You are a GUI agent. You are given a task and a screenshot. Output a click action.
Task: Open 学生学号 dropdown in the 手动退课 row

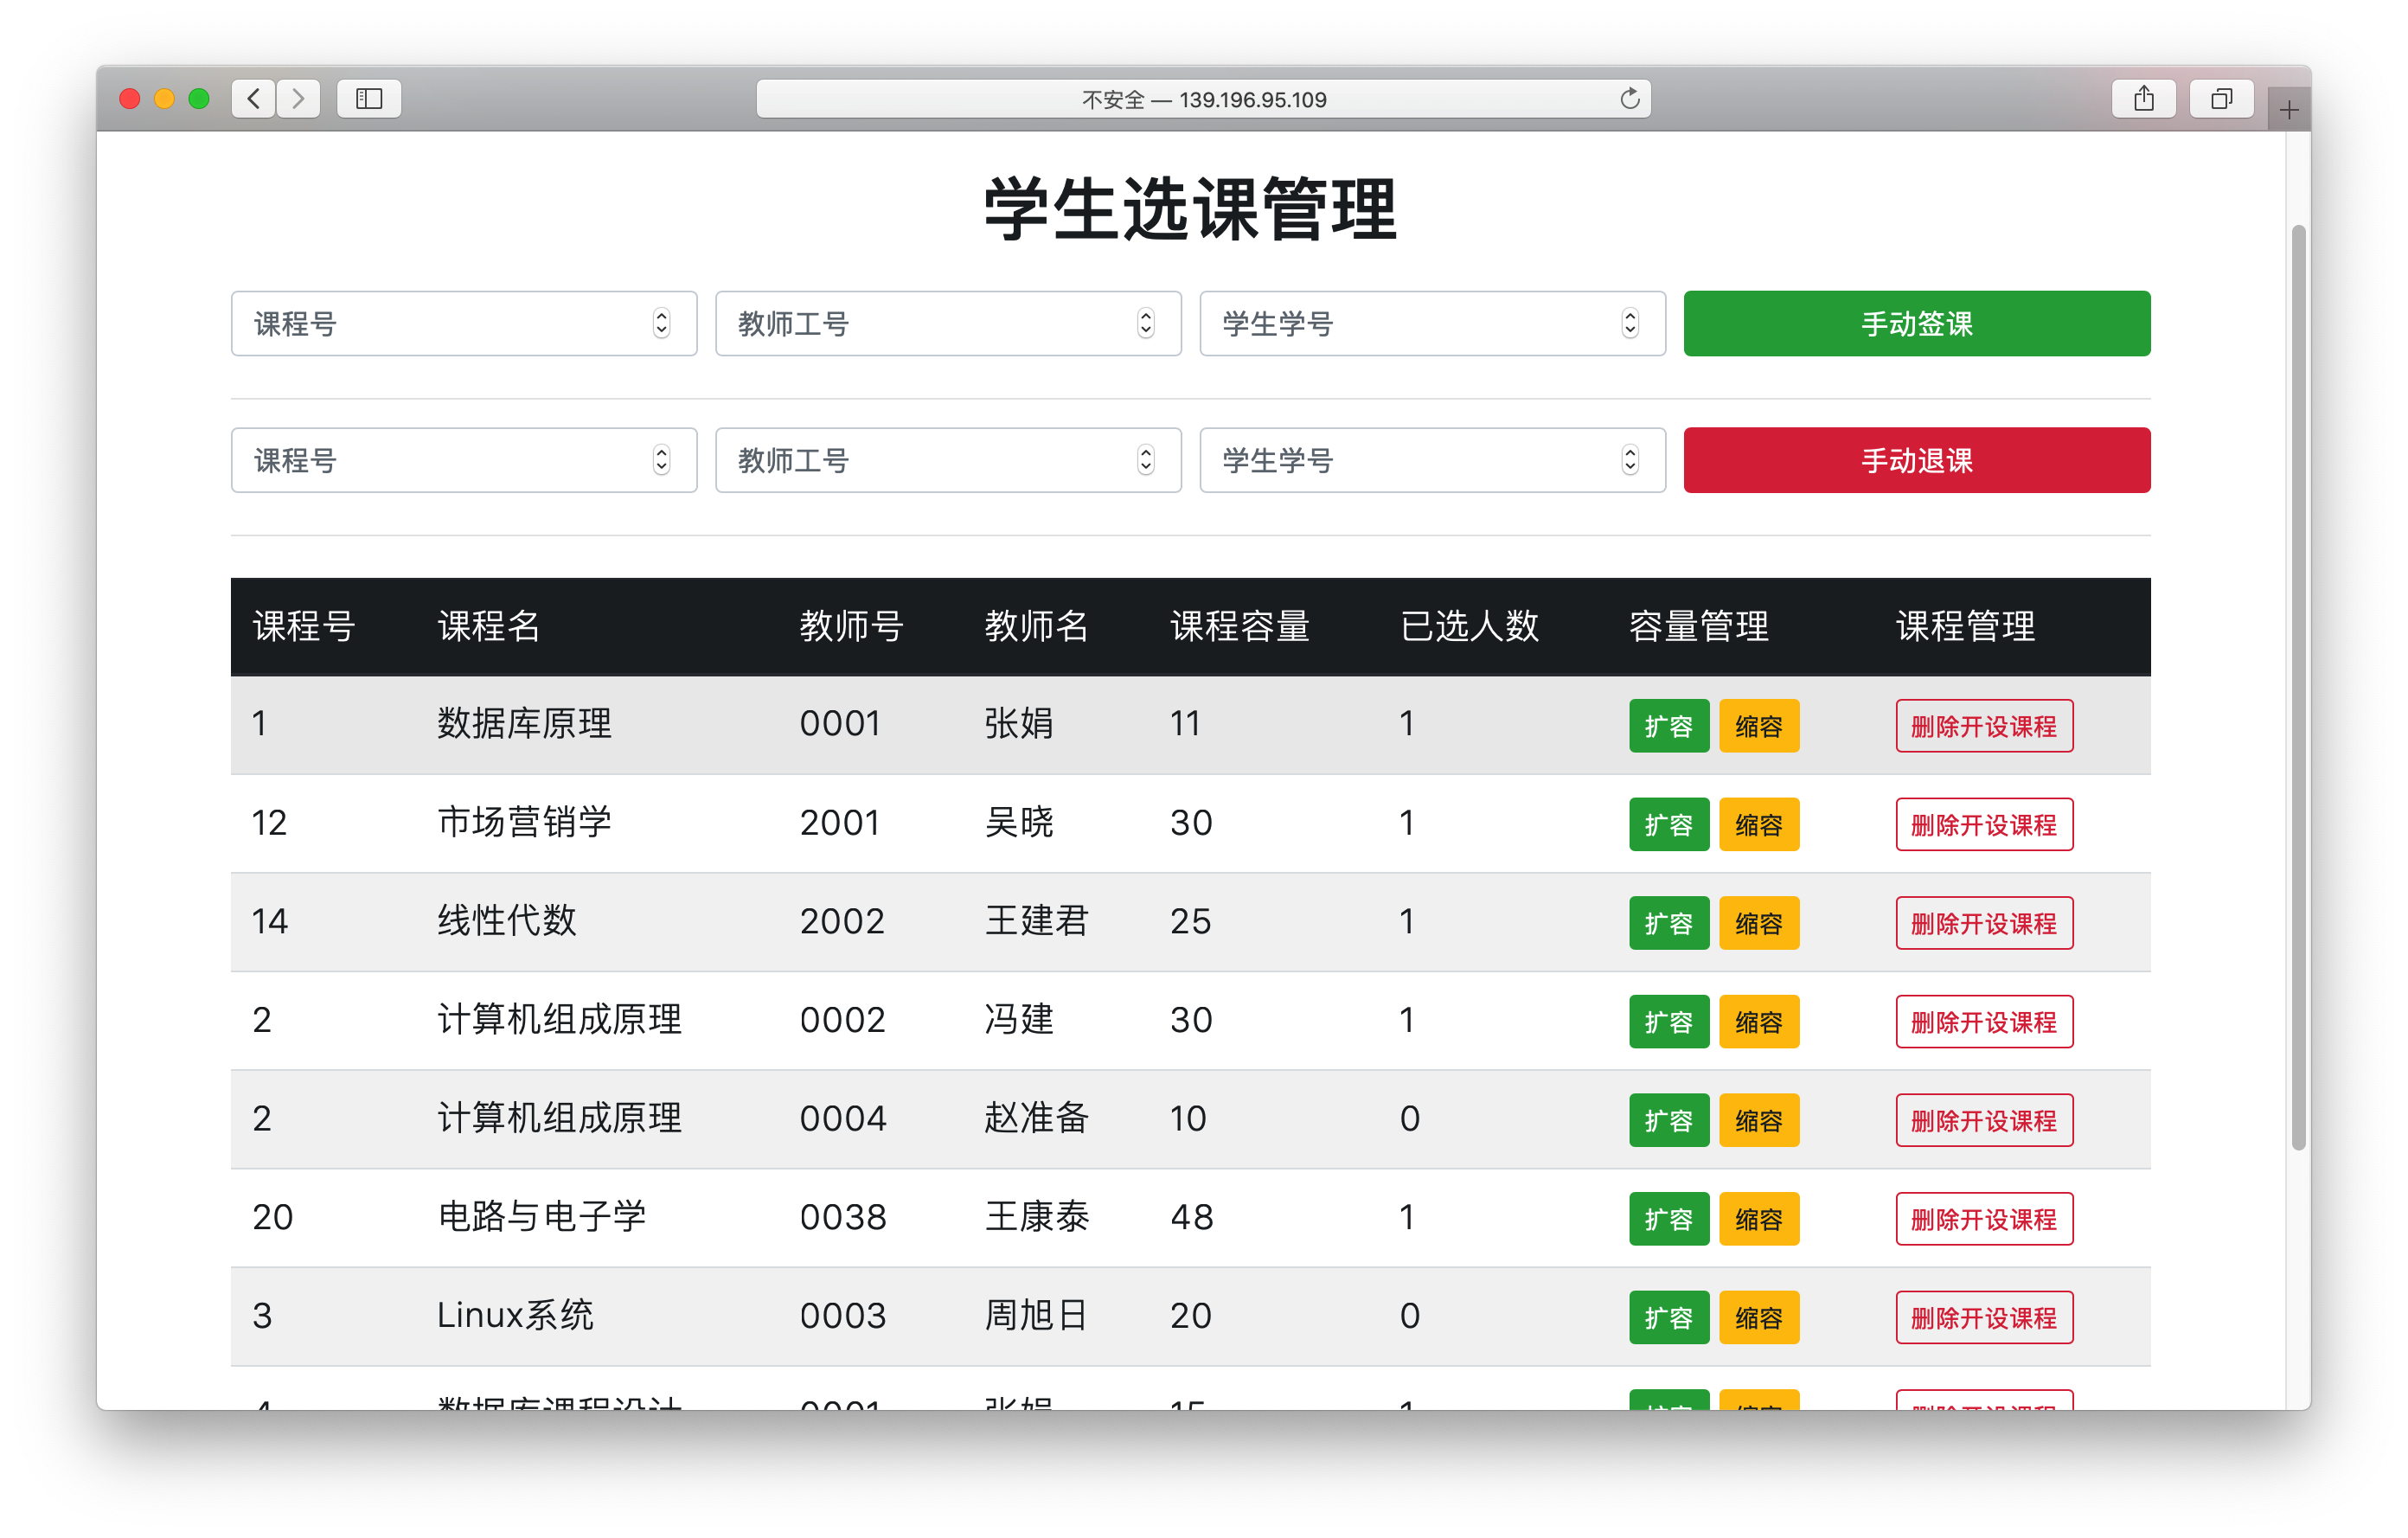pos(1431,460)
